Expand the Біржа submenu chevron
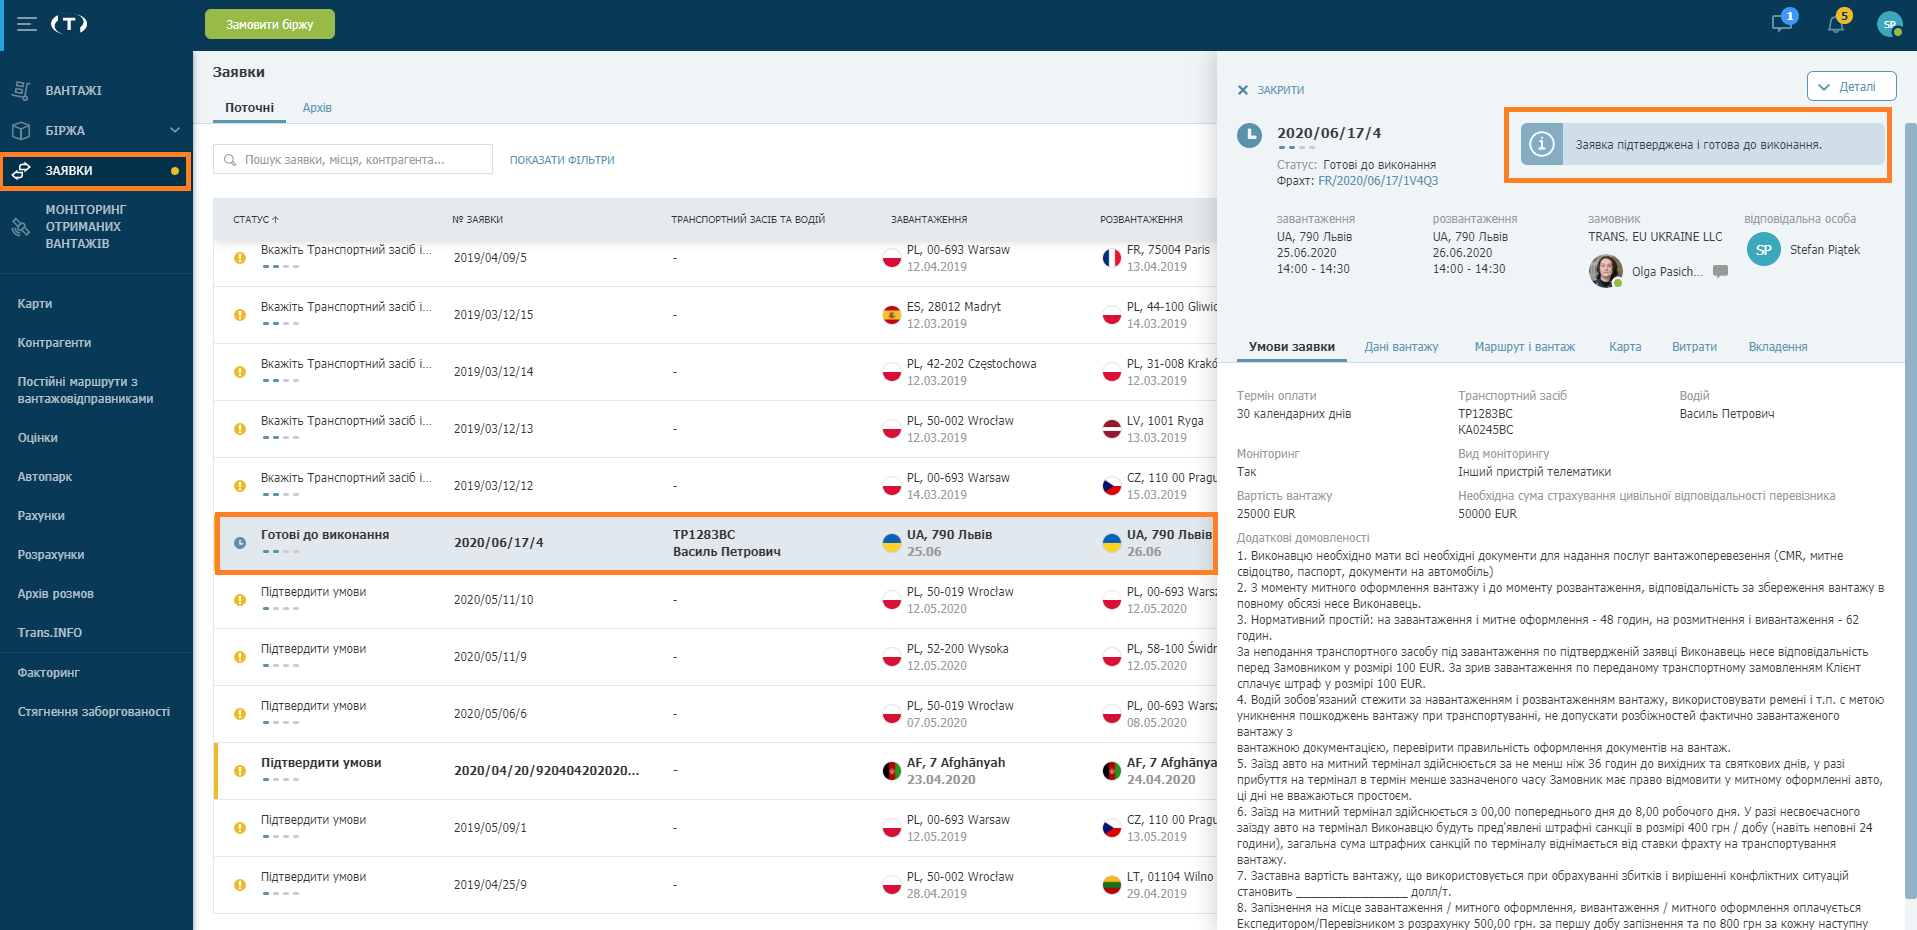Image resolution: width=1917 pixels, height=930 pixels. pos(175,130)
